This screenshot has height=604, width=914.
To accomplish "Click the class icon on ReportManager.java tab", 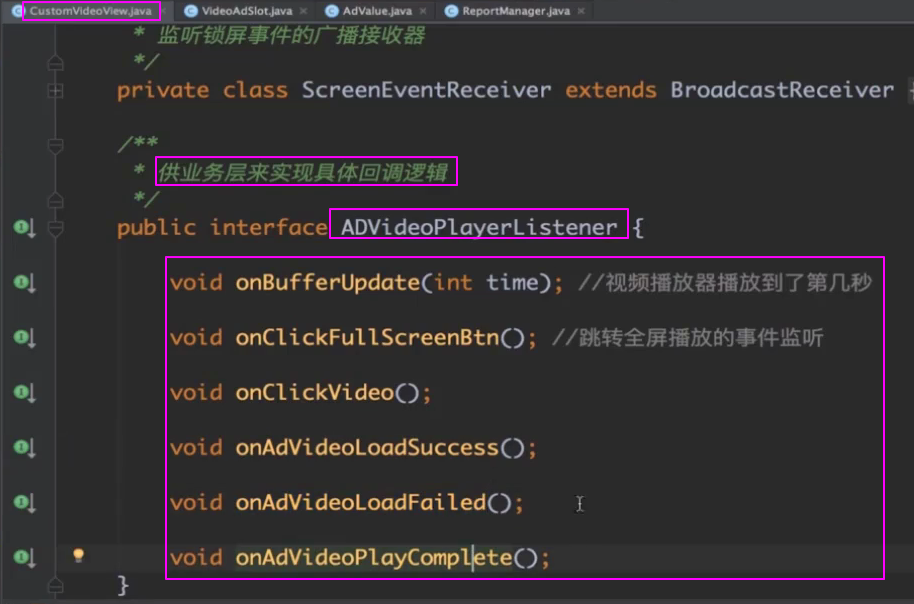I will [x=451, y=11].
